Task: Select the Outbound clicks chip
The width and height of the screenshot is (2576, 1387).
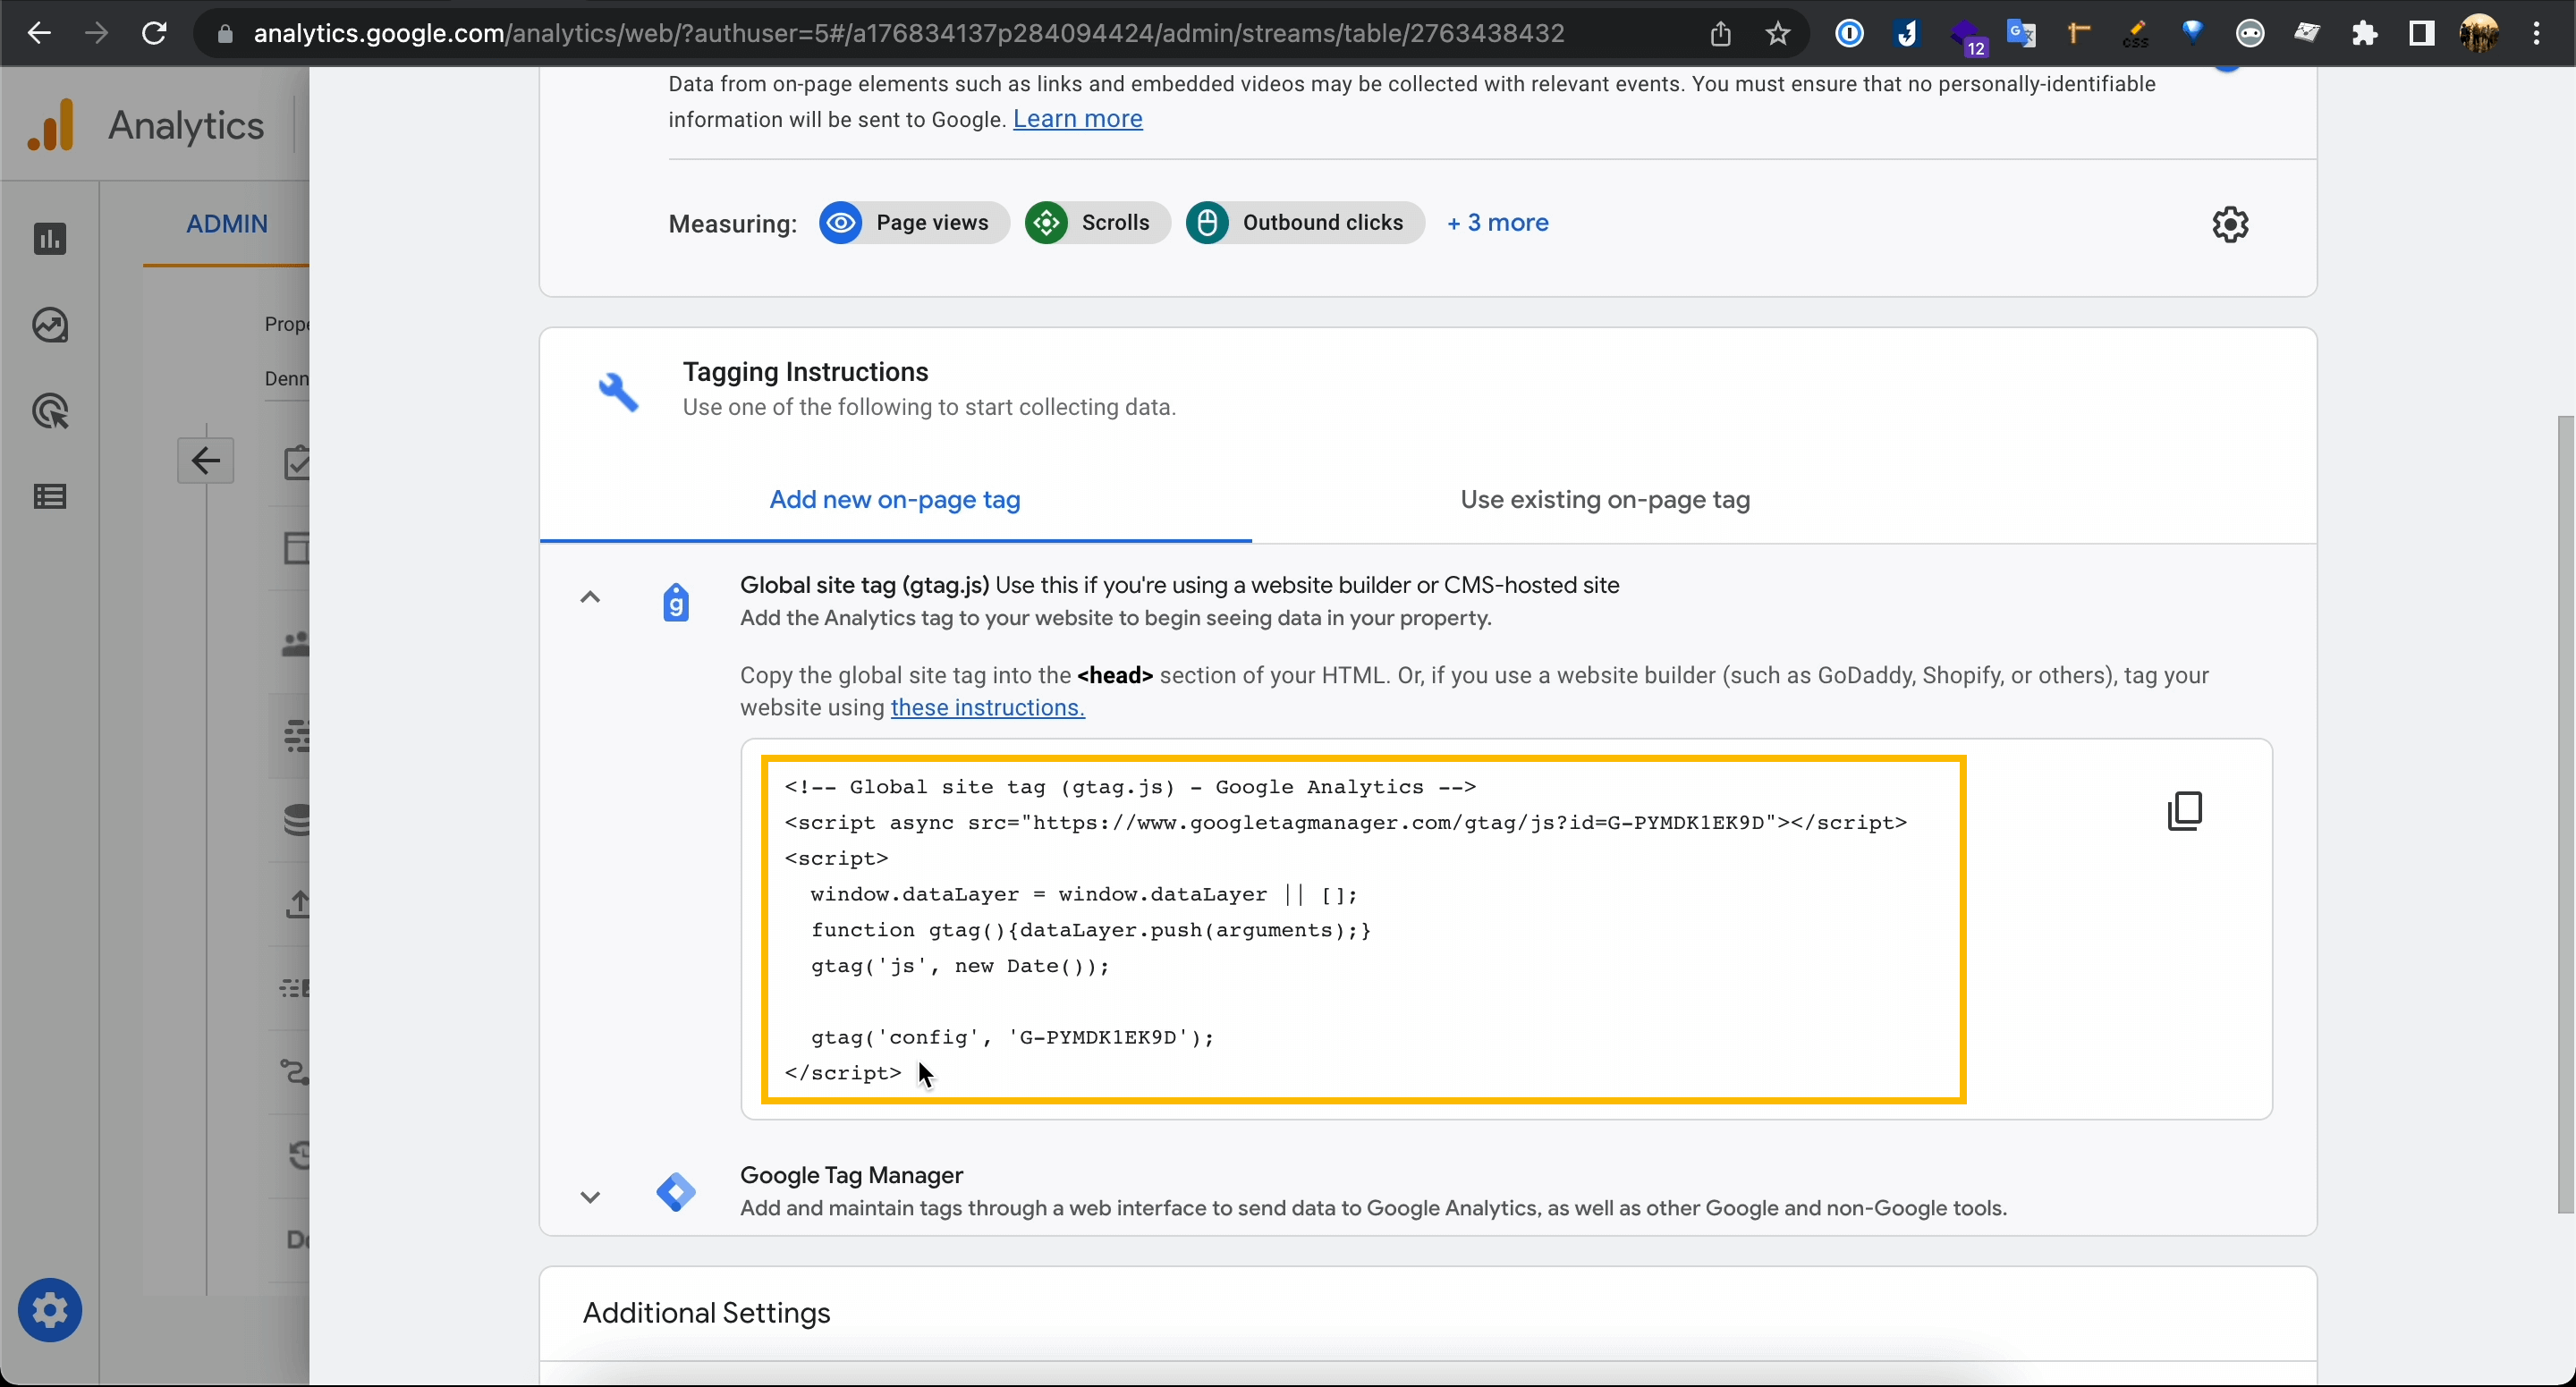Action: click(1305, 223)
